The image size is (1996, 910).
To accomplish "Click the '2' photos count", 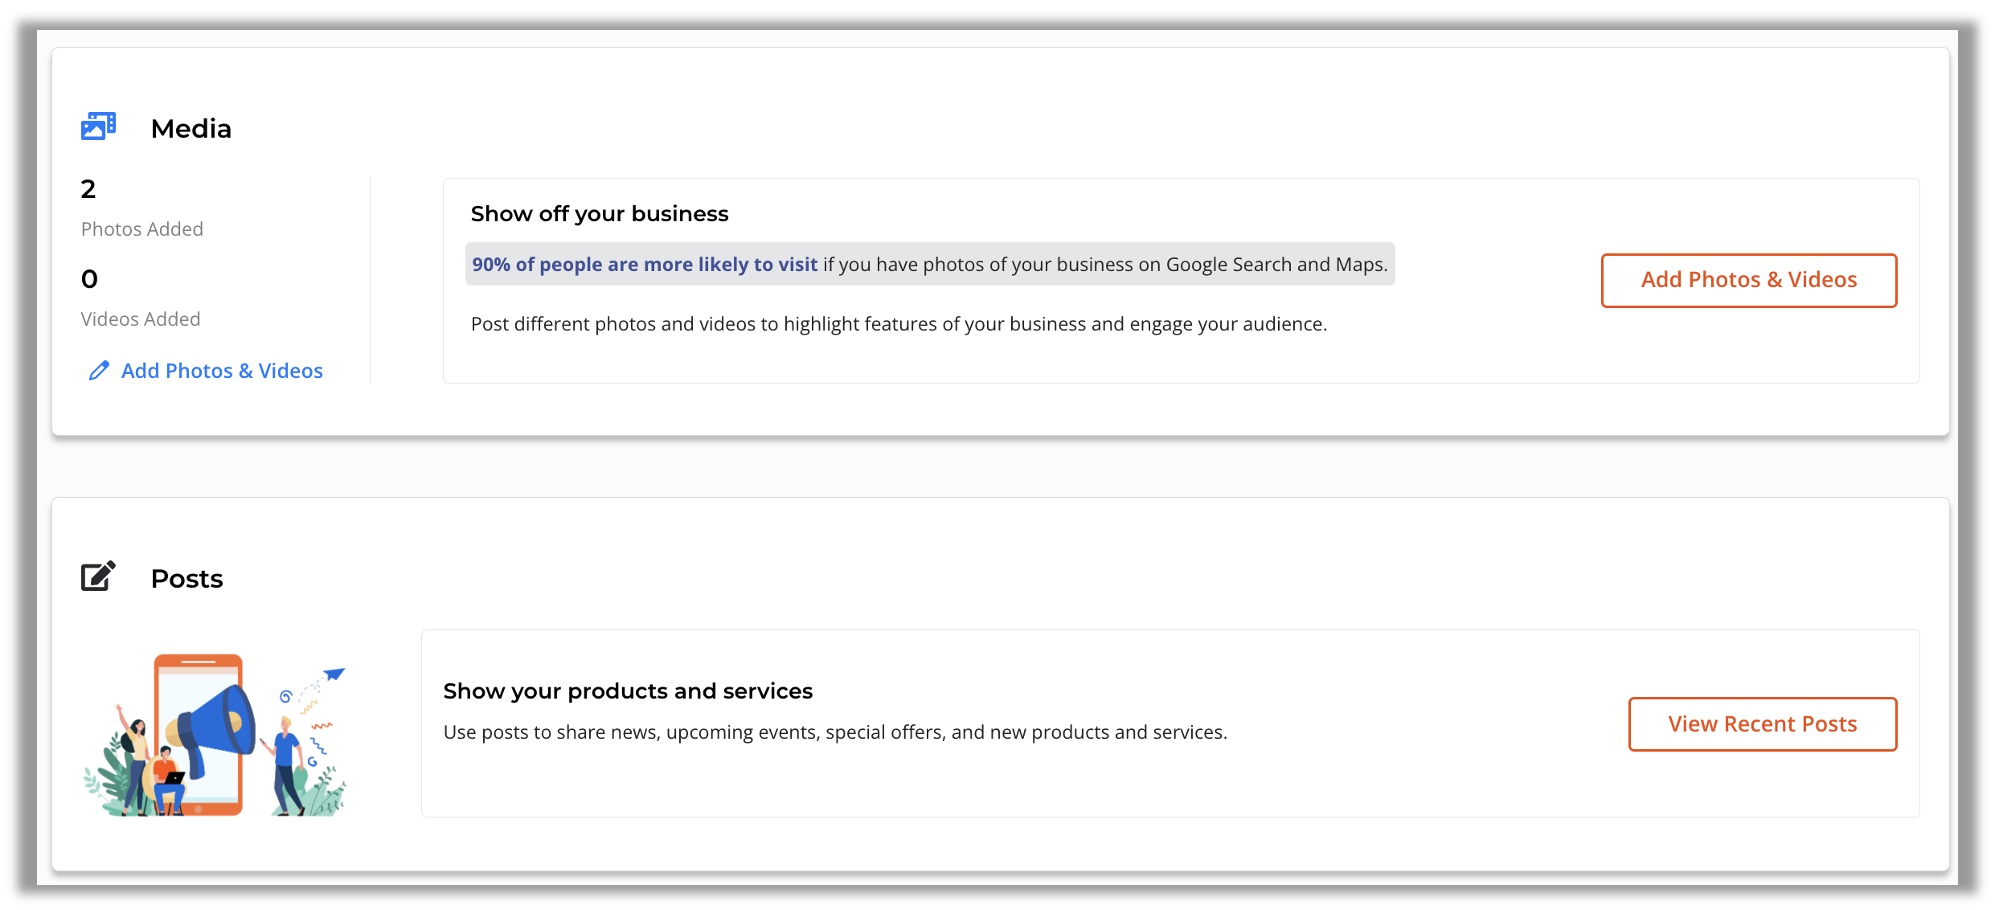I will [88, 189].
